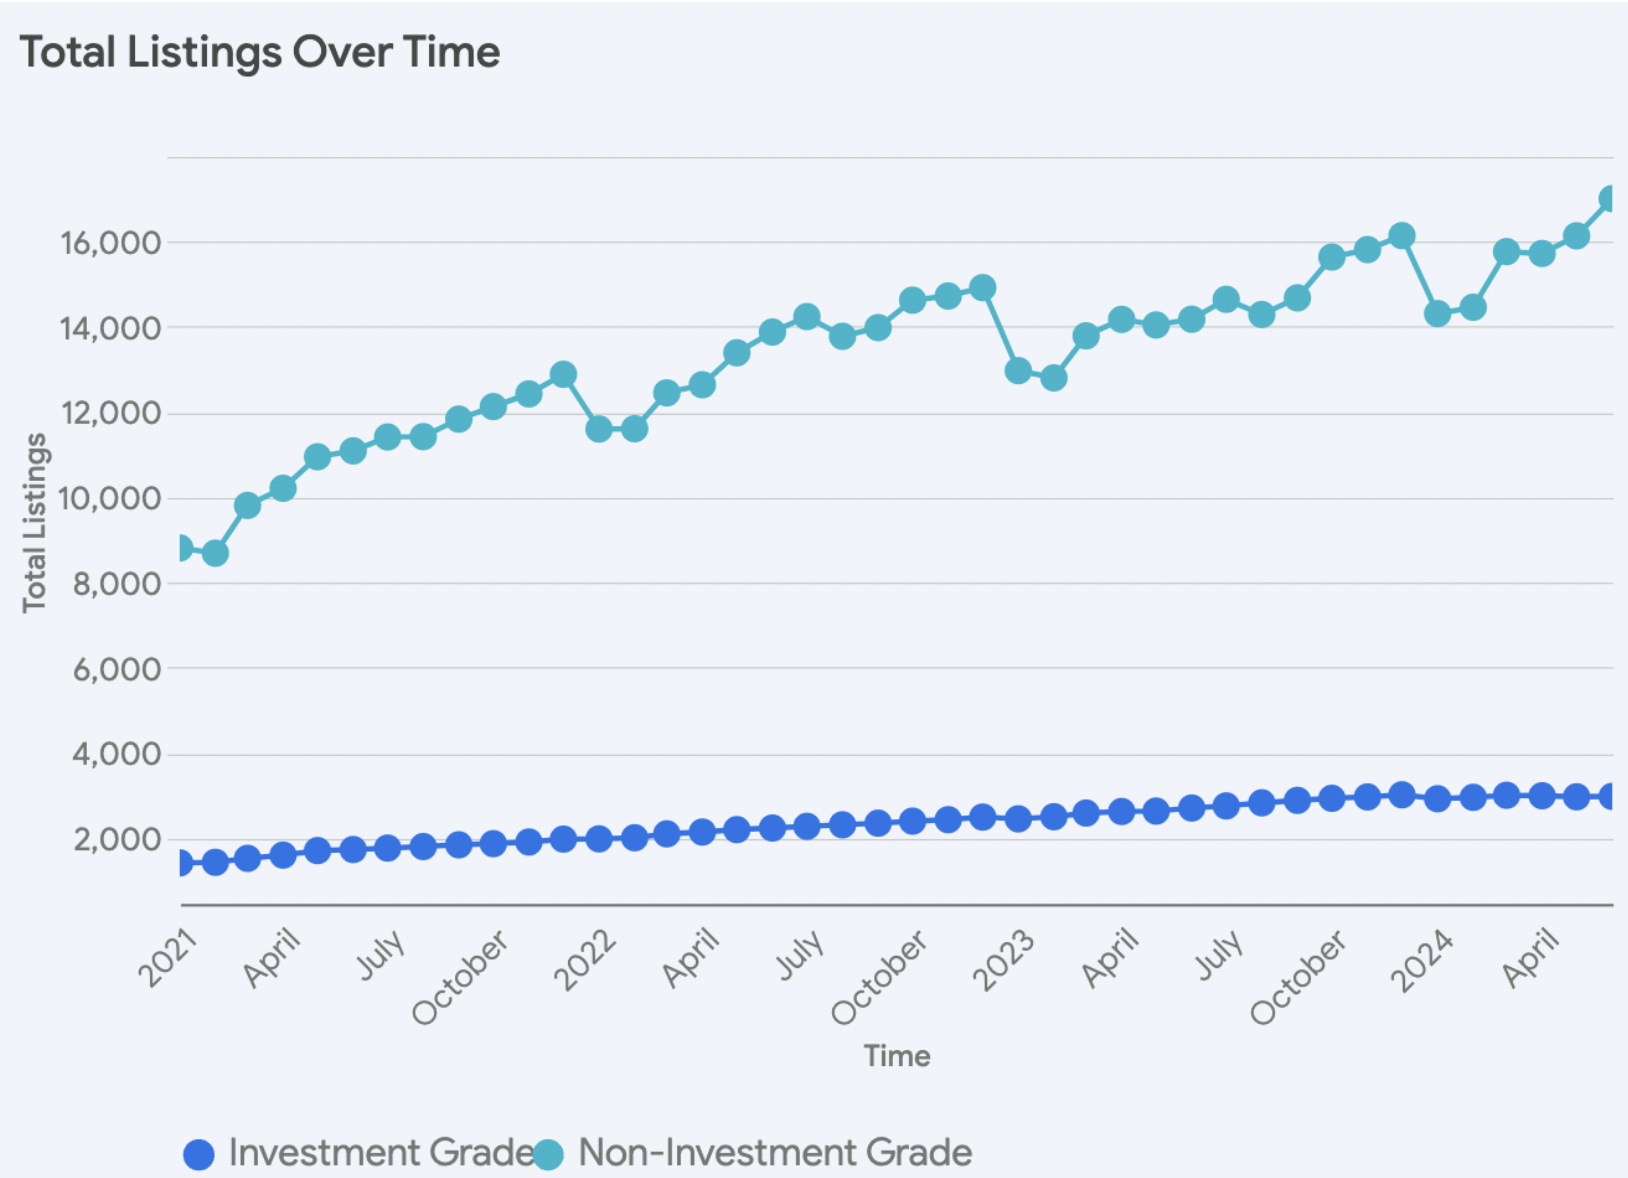Click the rightmost Investment Grade data point
The image size is (1628, 1178).
pos(1611,797)
